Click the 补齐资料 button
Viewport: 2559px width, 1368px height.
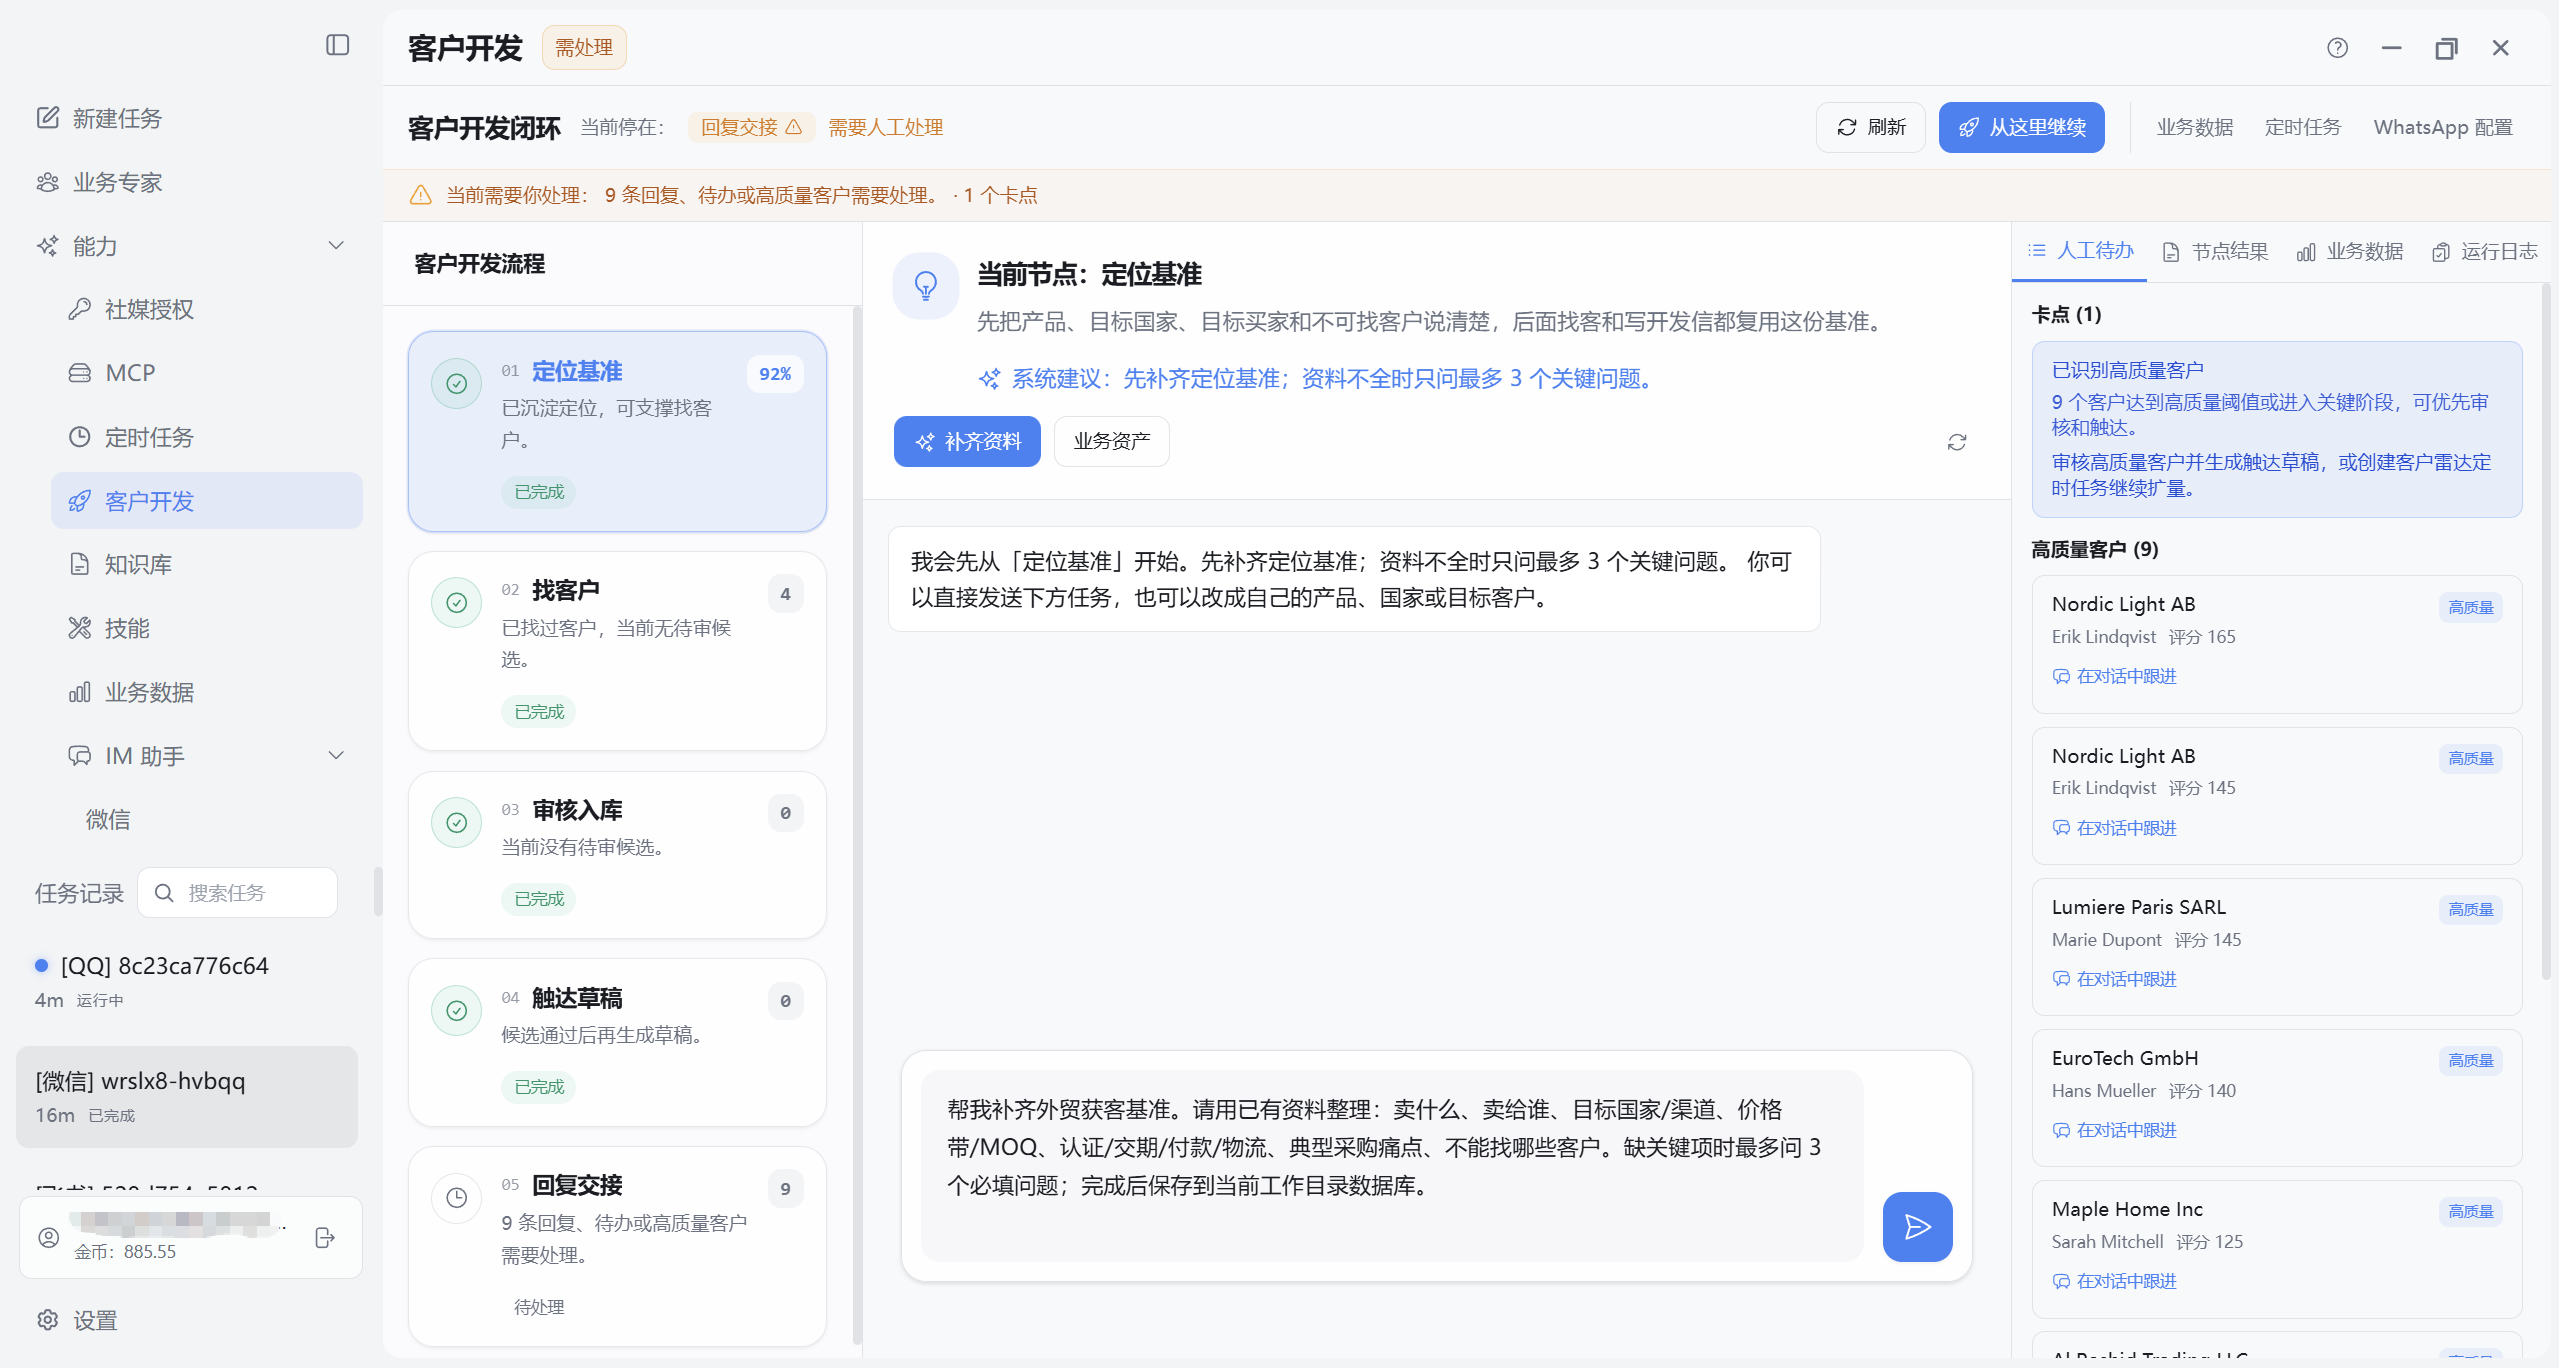click(967, 441)
